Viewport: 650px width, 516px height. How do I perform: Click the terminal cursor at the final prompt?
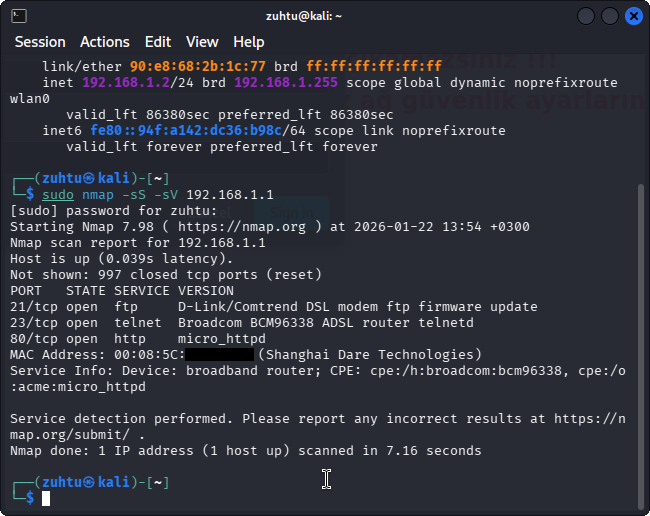pos(46,499)
